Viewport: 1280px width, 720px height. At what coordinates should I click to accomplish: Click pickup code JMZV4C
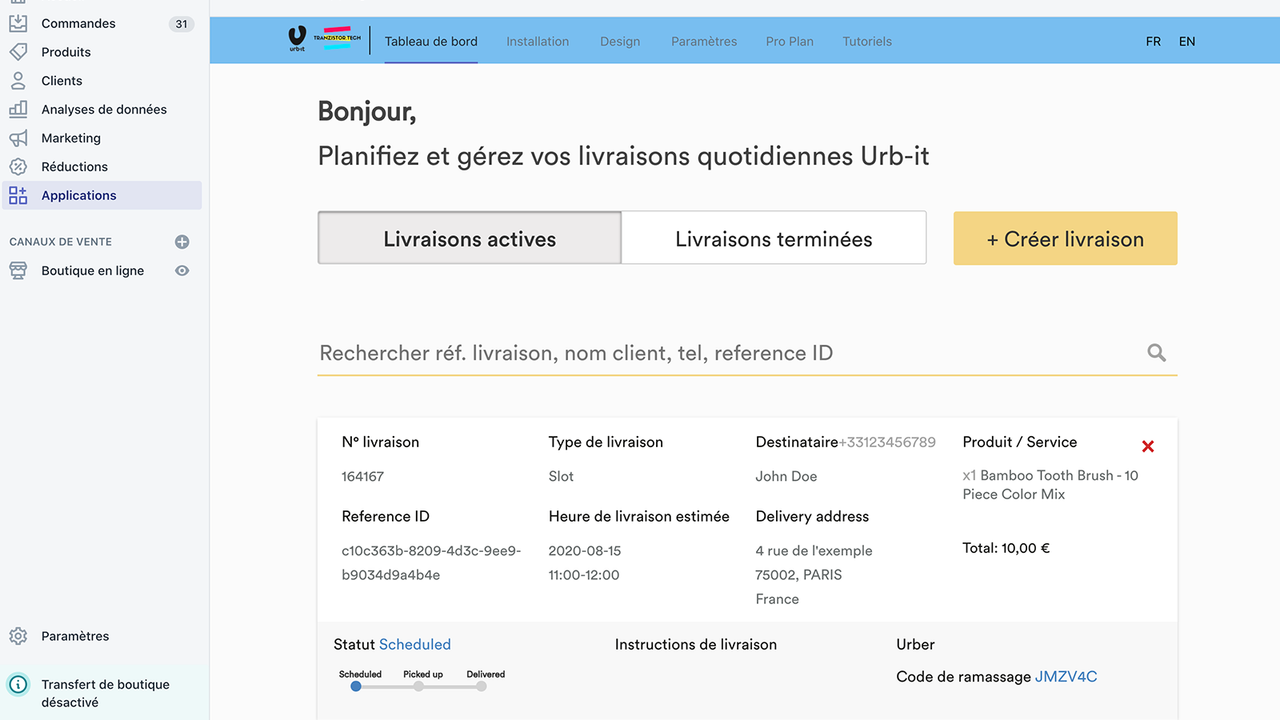coord(1066,676)
